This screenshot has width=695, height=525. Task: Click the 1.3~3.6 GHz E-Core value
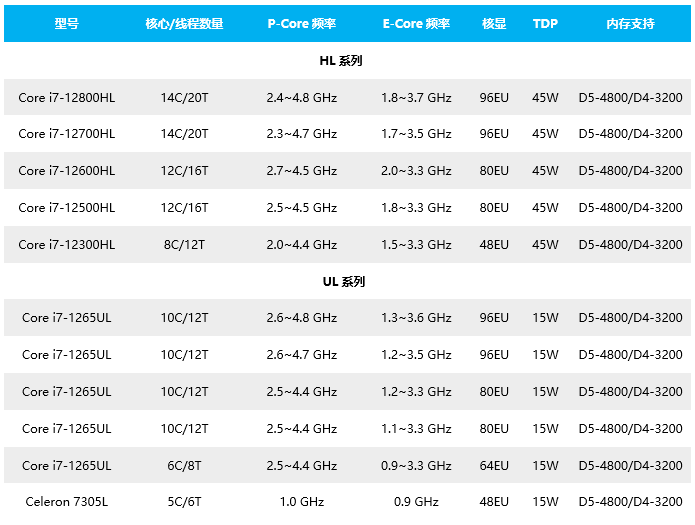coord(416,317)
